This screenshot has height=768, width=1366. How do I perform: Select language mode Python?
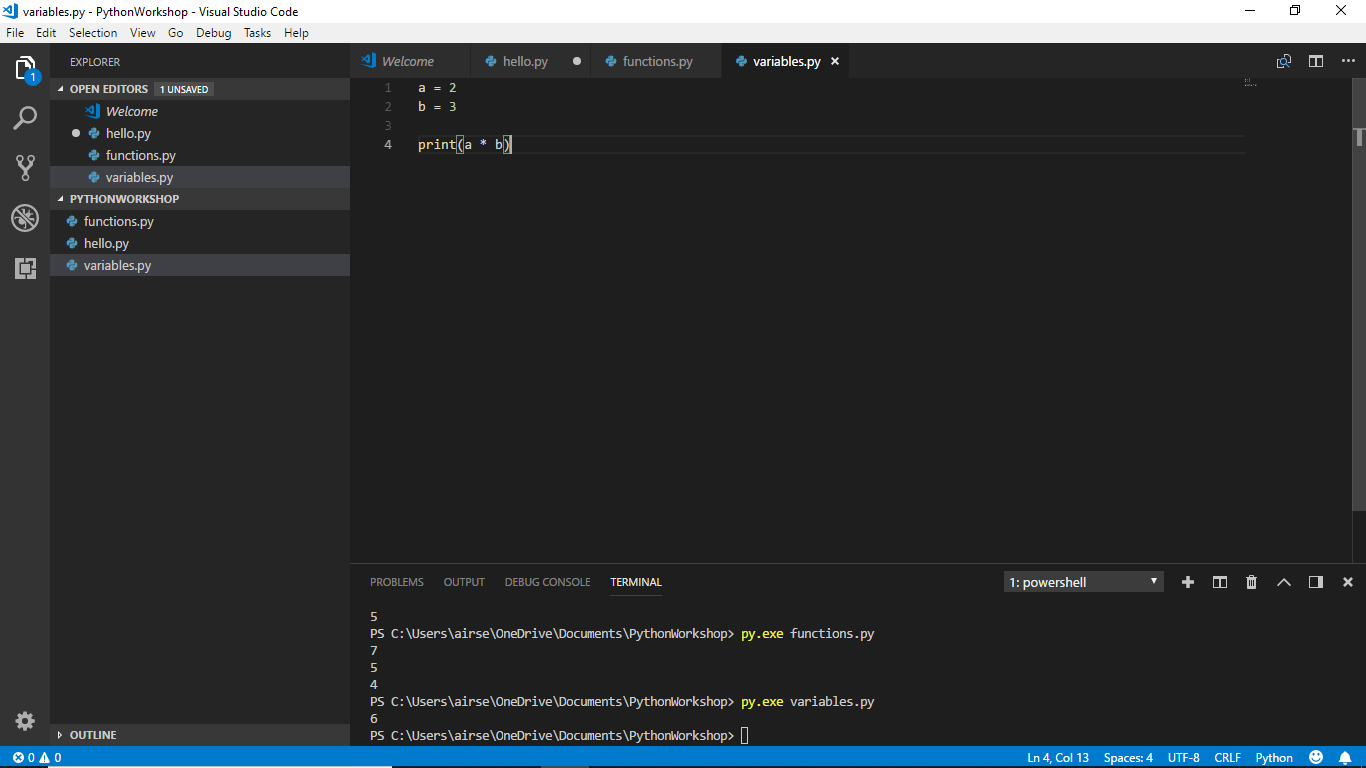coord(1274,758)
